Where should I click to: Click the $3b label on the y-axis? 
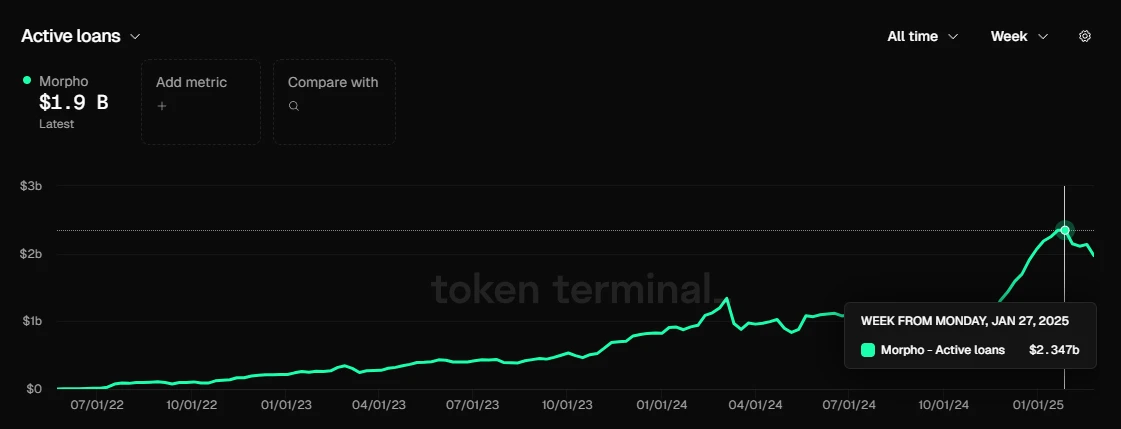[32, 186]
